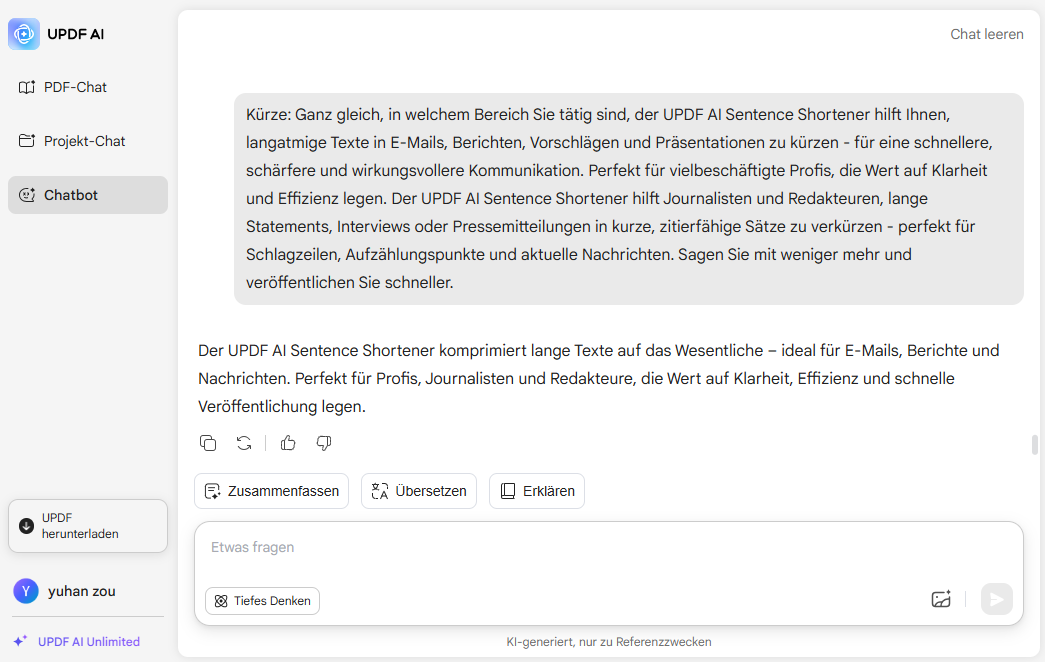
Task: Click the UPDF AI title text
Action: (75, 34)
